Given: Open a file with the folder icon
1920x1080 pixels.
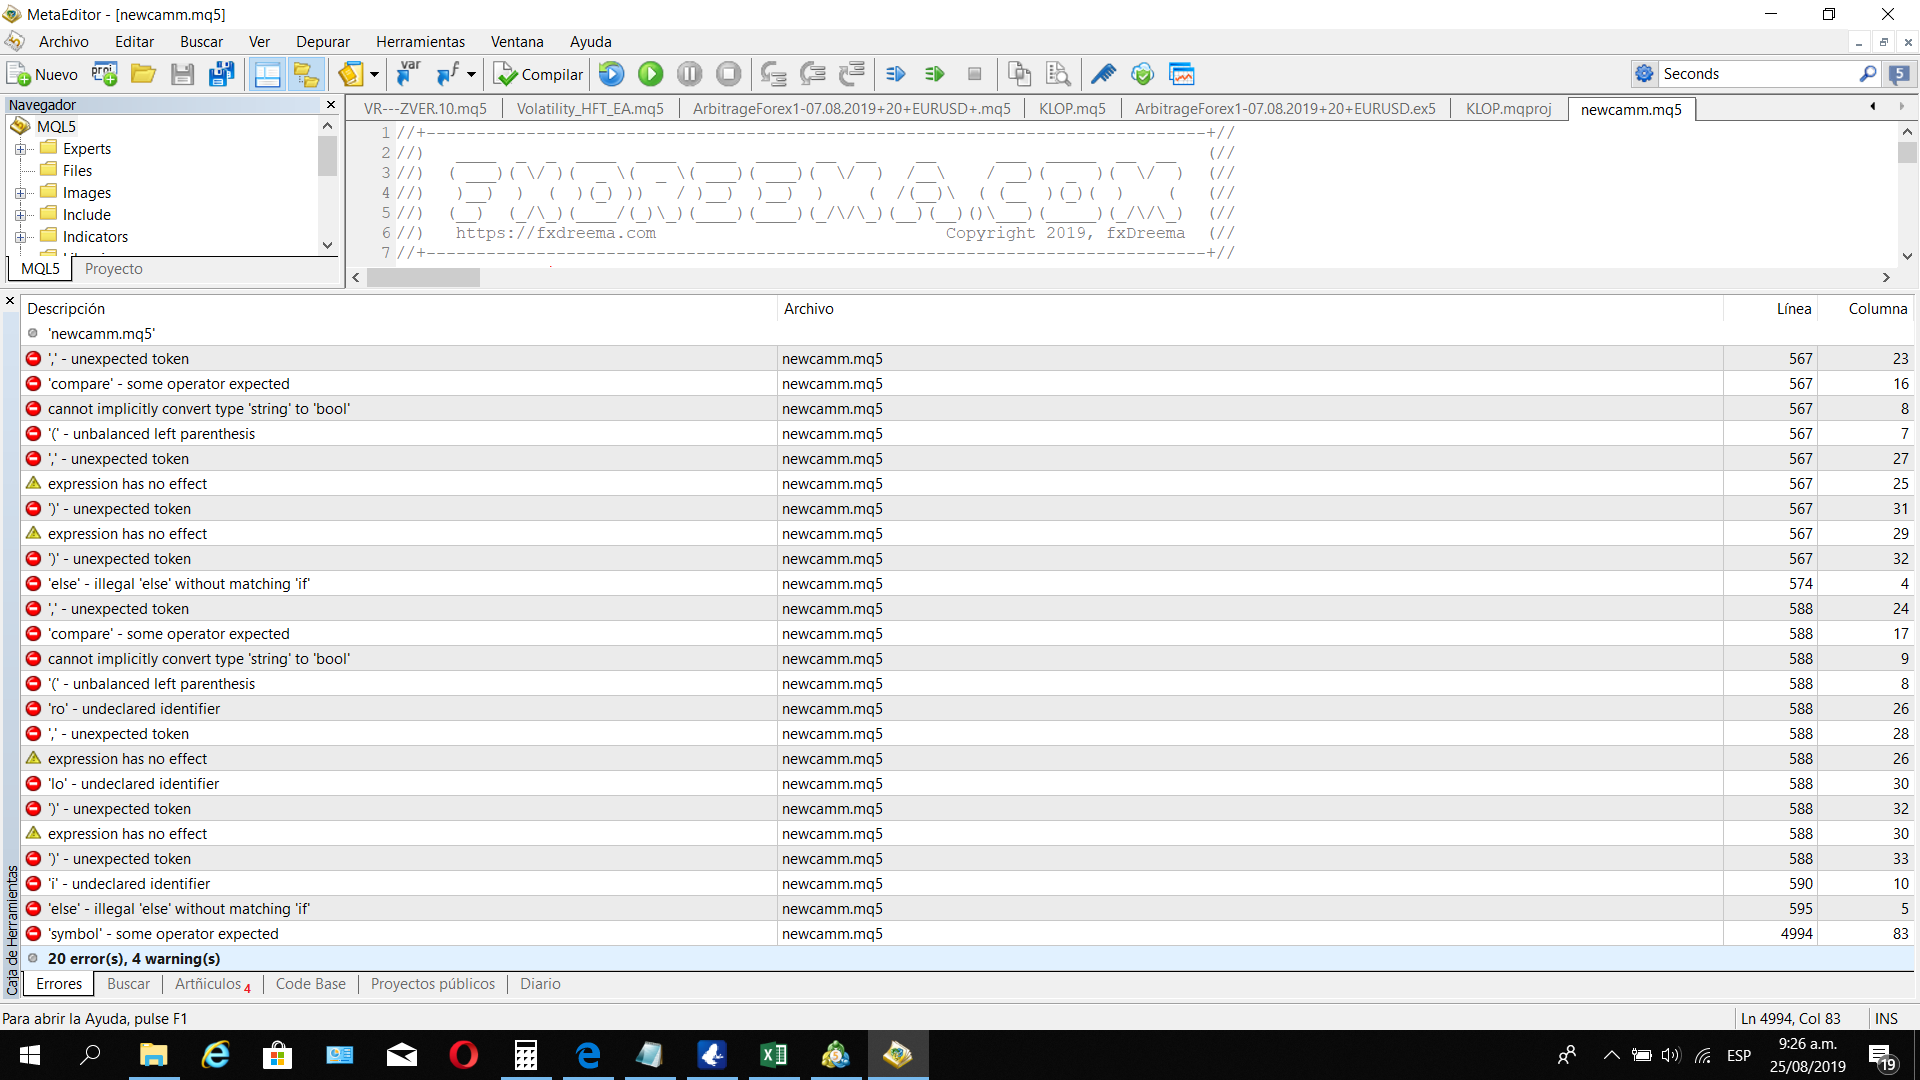Looking at the screenshot, I should (143, 74).
